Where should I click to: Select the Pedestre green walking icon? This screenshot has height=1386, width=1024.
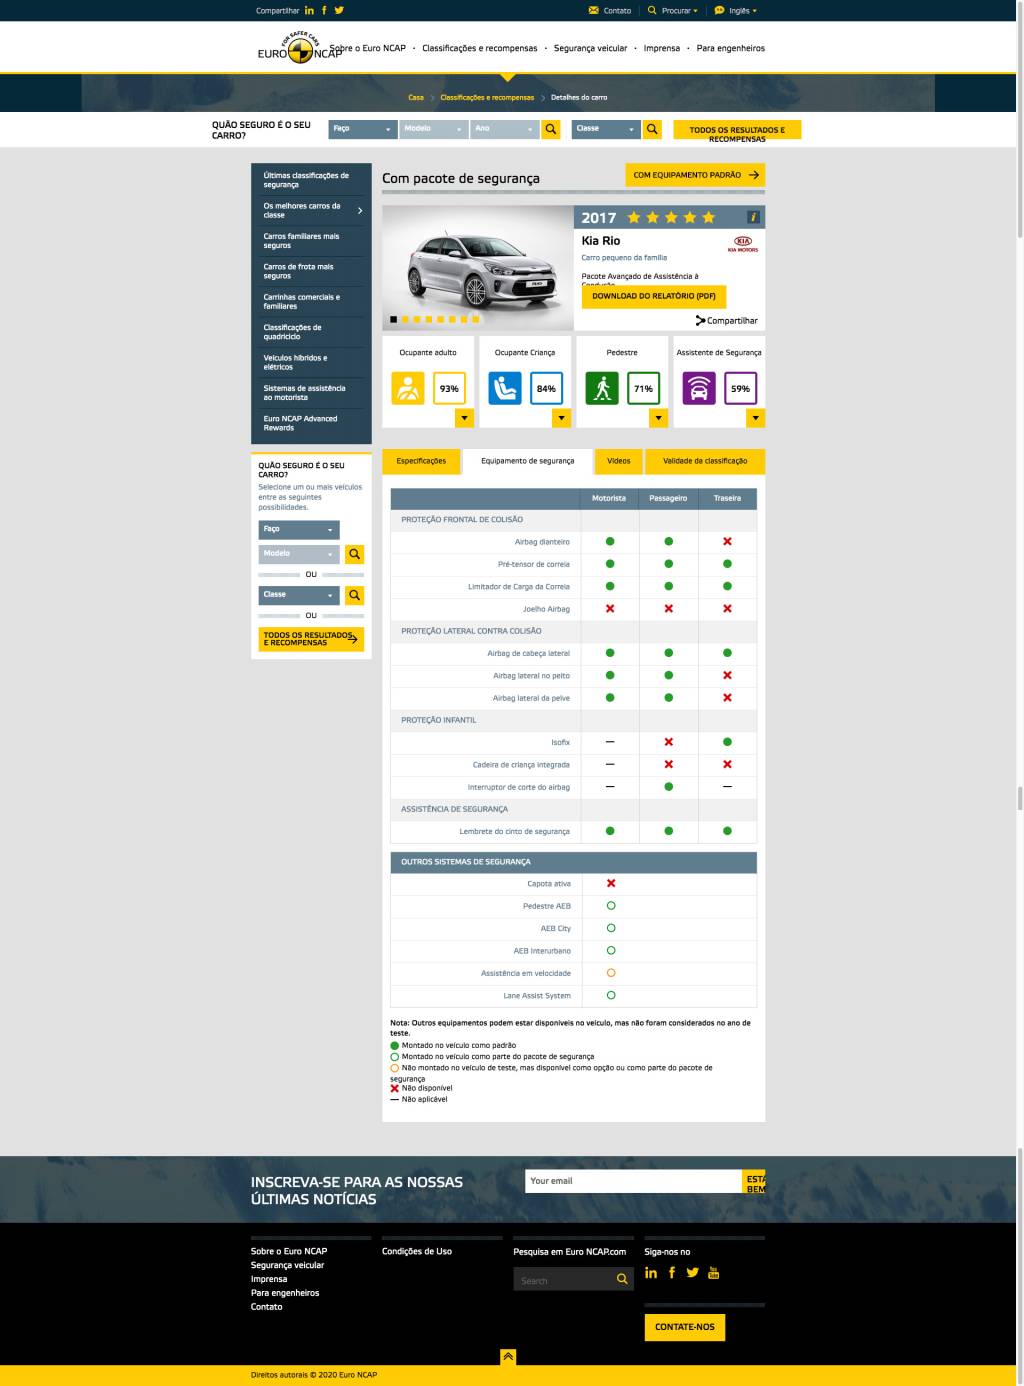coord(602,388)
